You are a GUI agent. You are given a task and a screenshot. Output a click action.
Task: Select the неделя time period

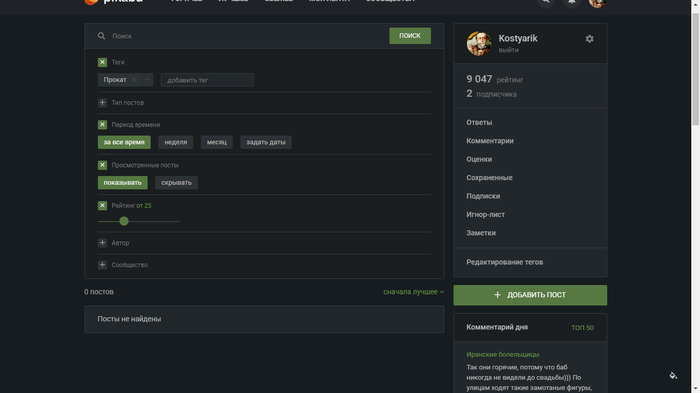pyautogui.click(x=175, y=142)
